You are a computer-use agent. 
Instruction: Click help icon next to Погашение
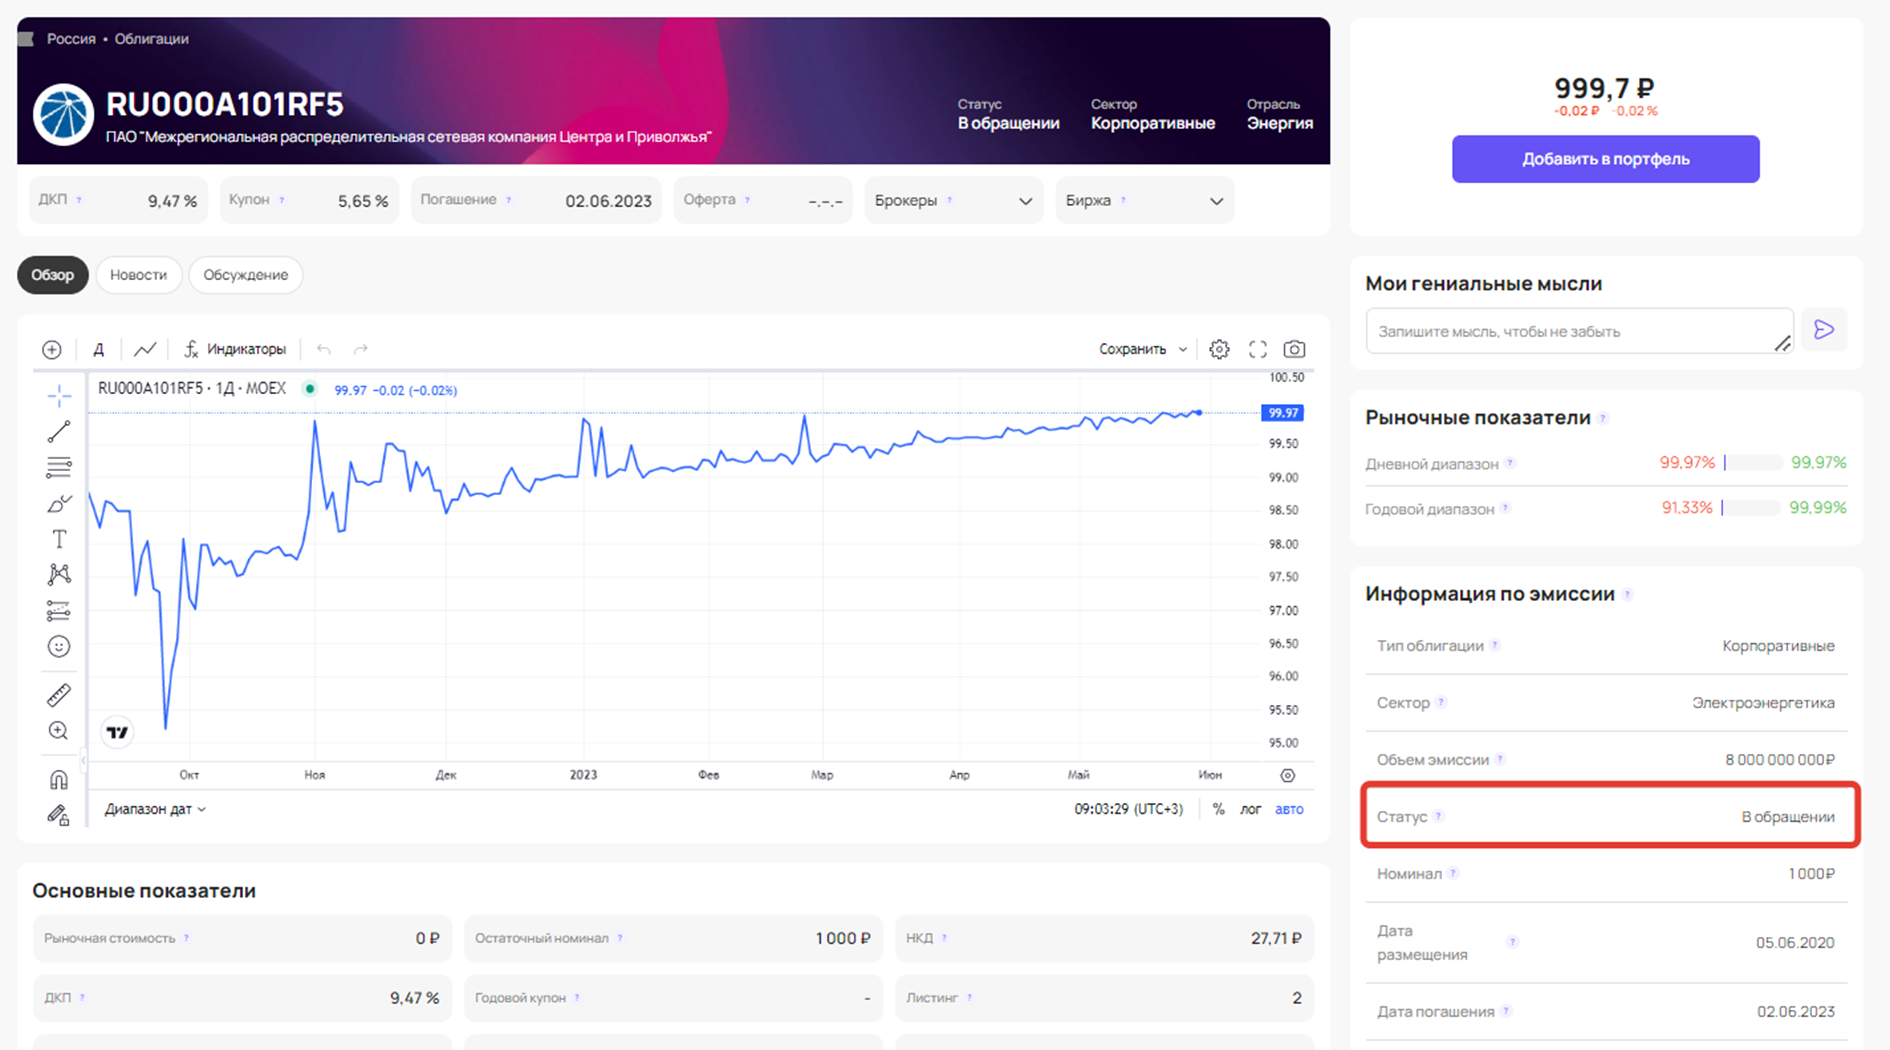[x=509, y=200]
